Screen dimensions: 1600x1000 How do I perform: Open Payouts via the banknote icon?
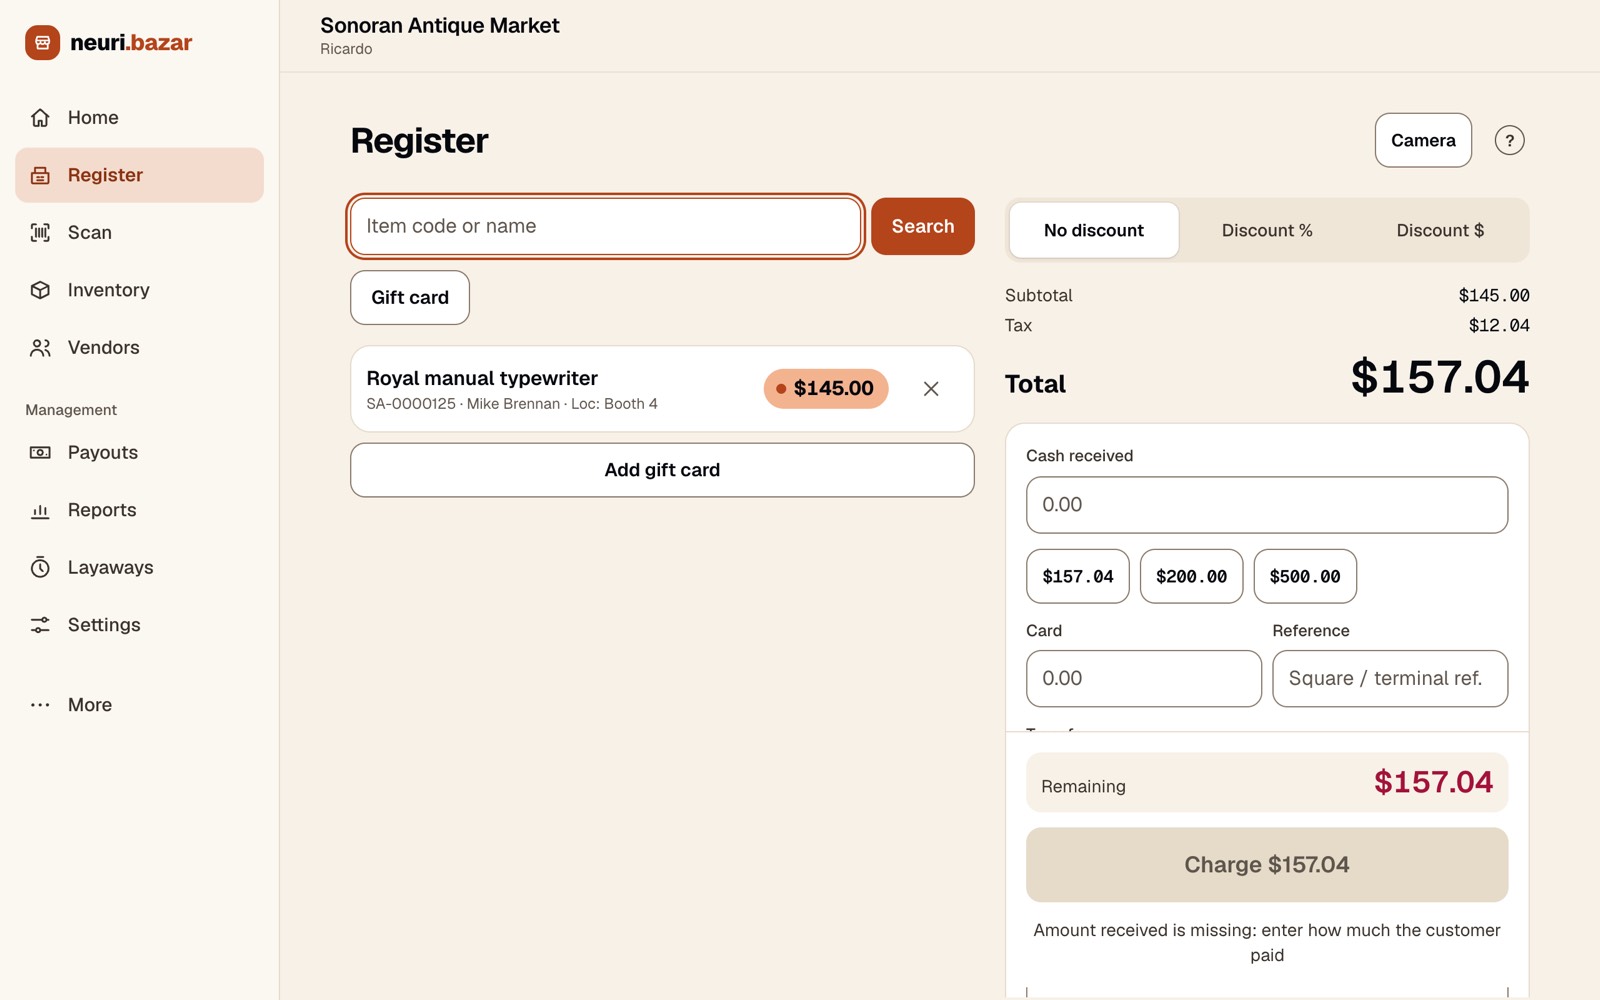click(40, 453)
